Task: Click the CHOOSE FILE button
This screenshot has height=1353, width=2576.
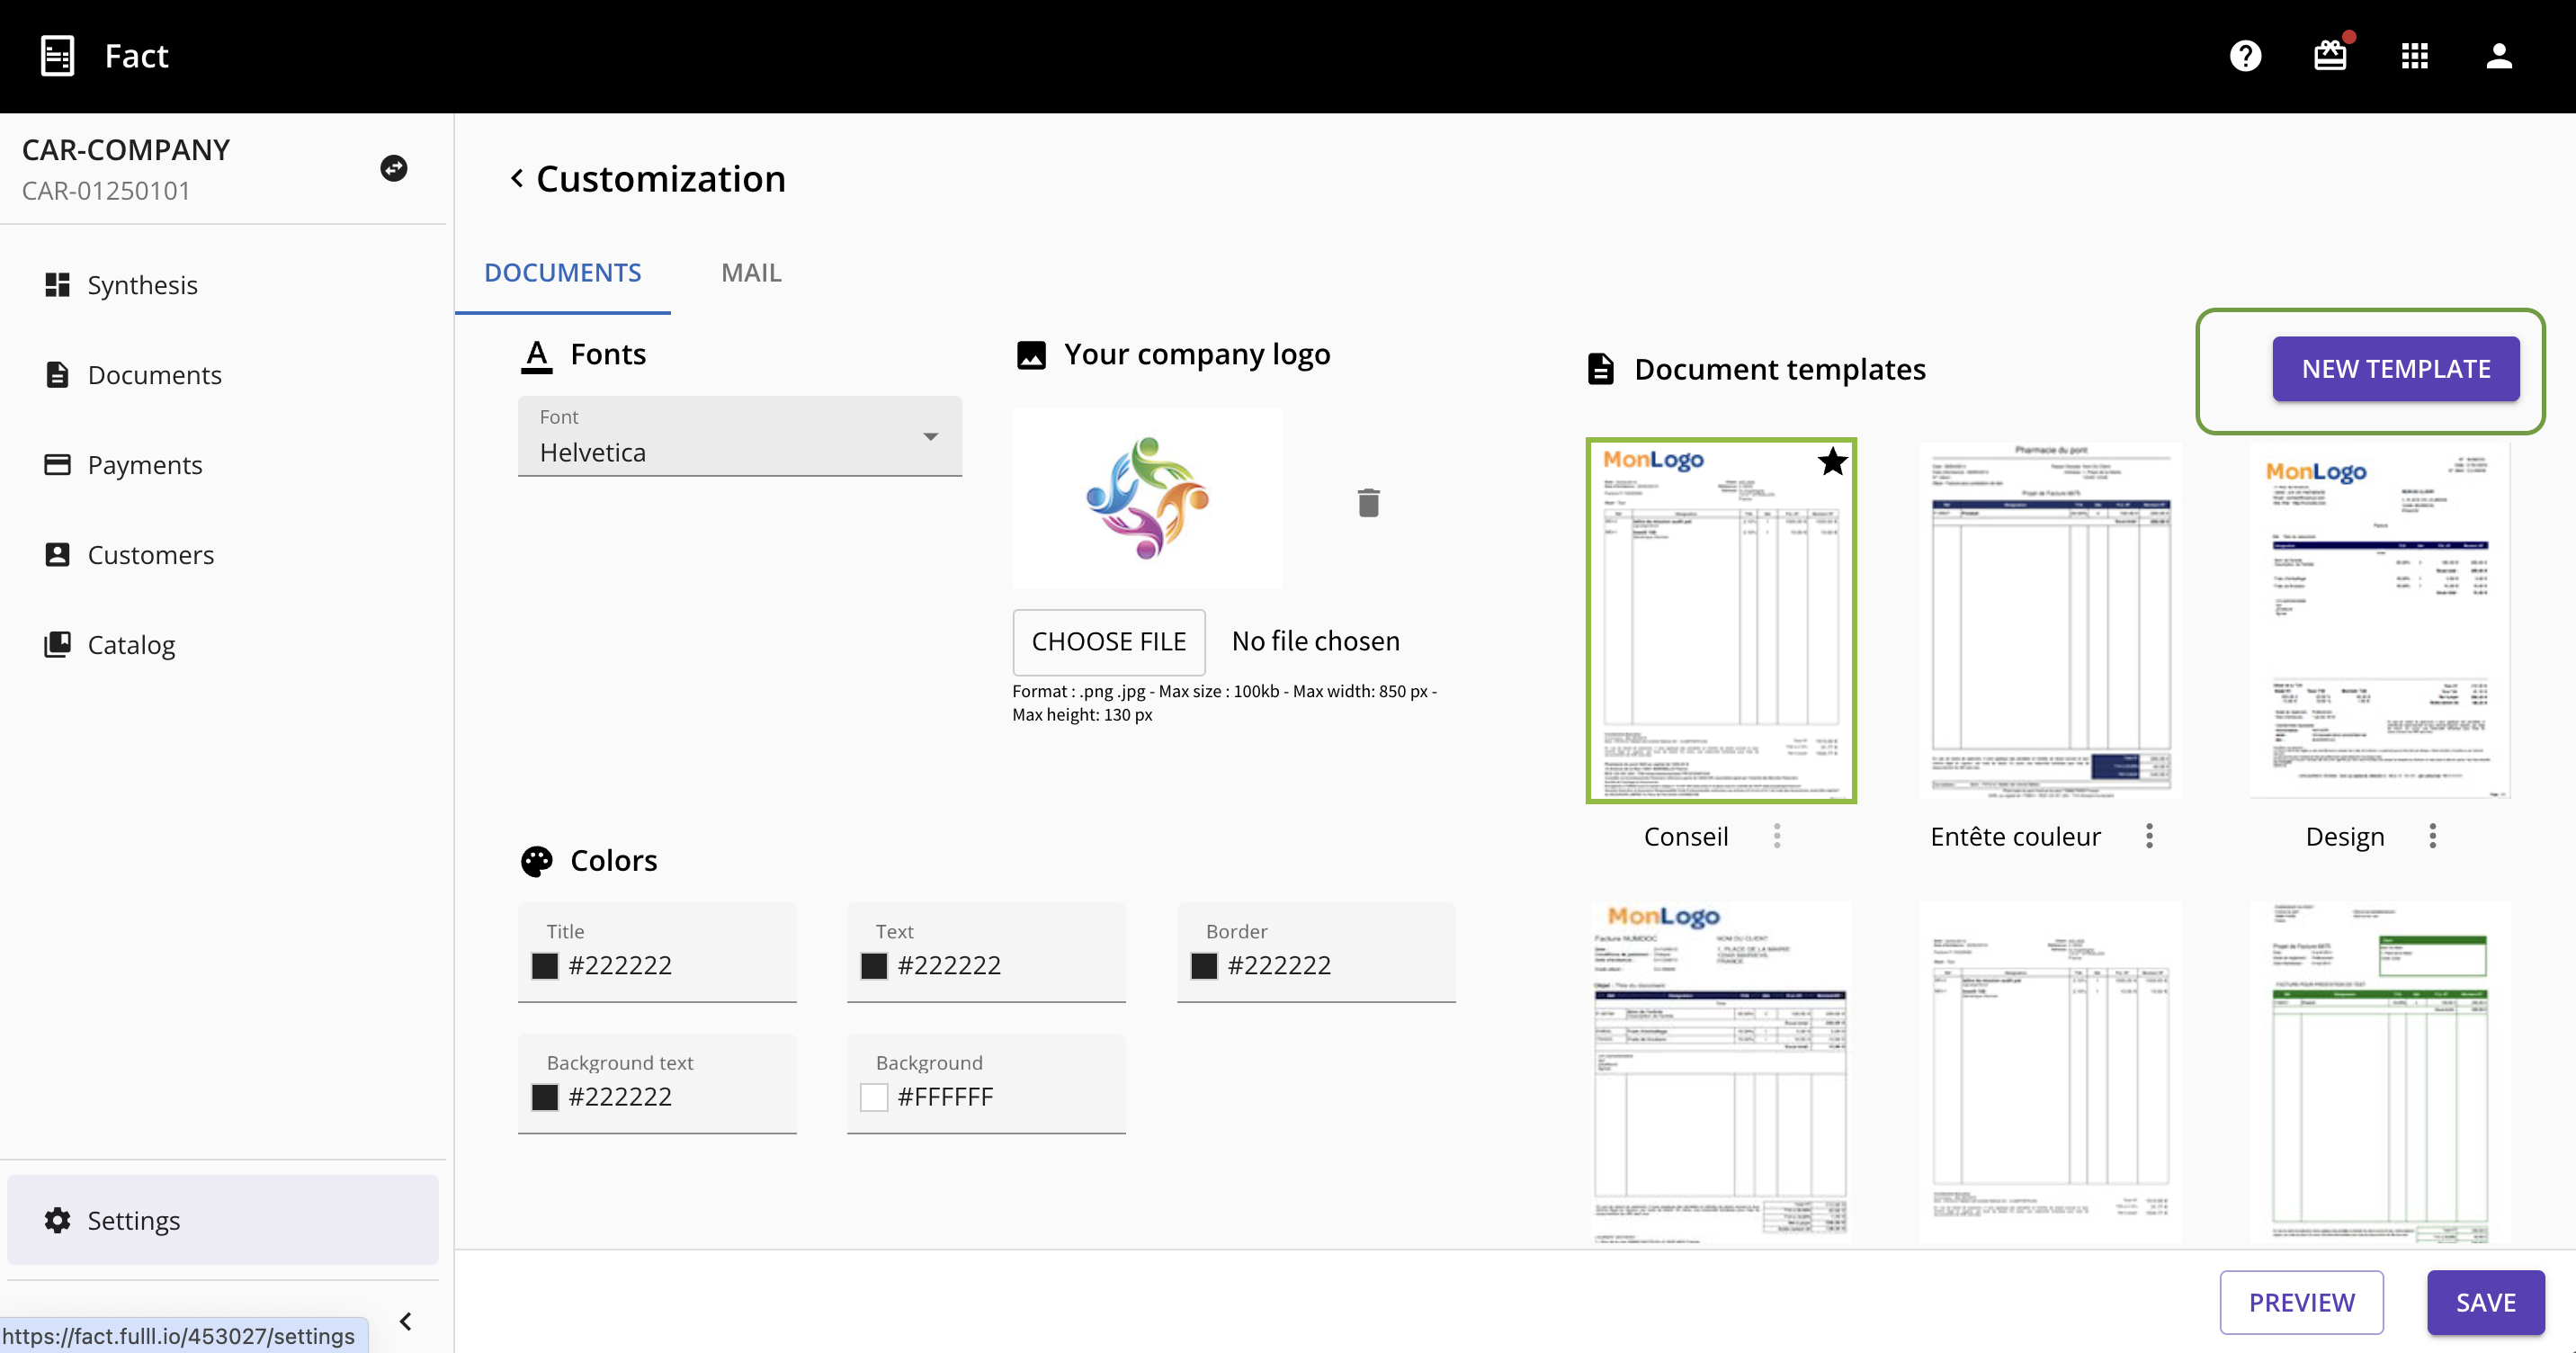Action: pos(1108,642)
